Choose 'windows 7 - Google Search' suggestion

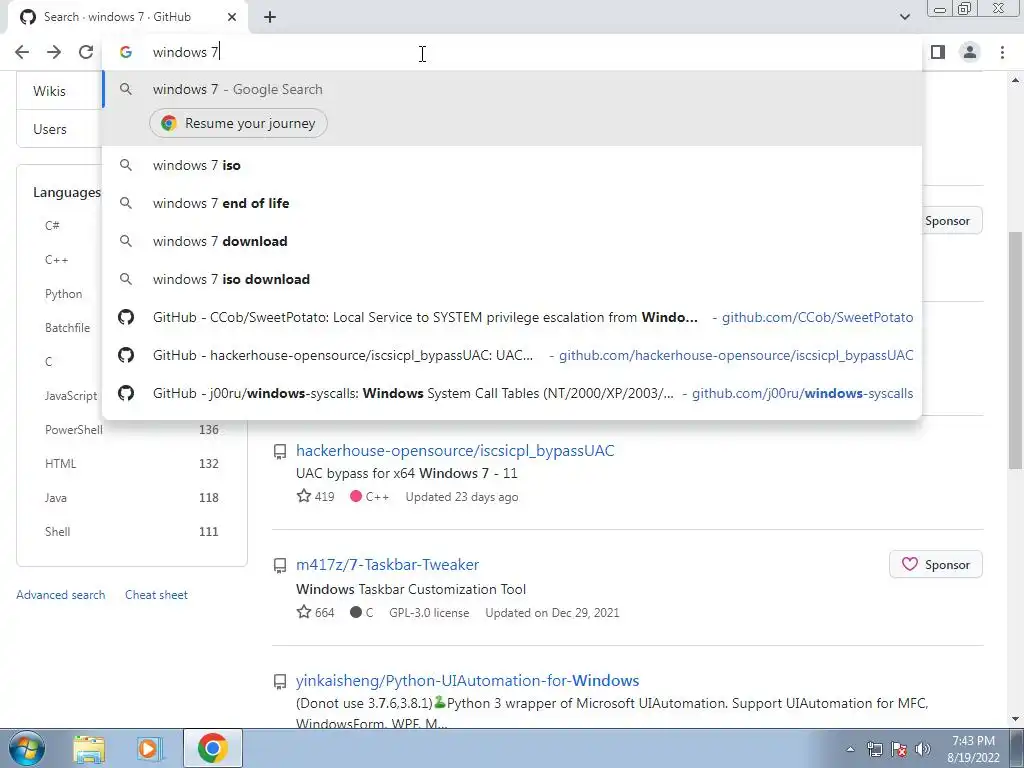512,89
